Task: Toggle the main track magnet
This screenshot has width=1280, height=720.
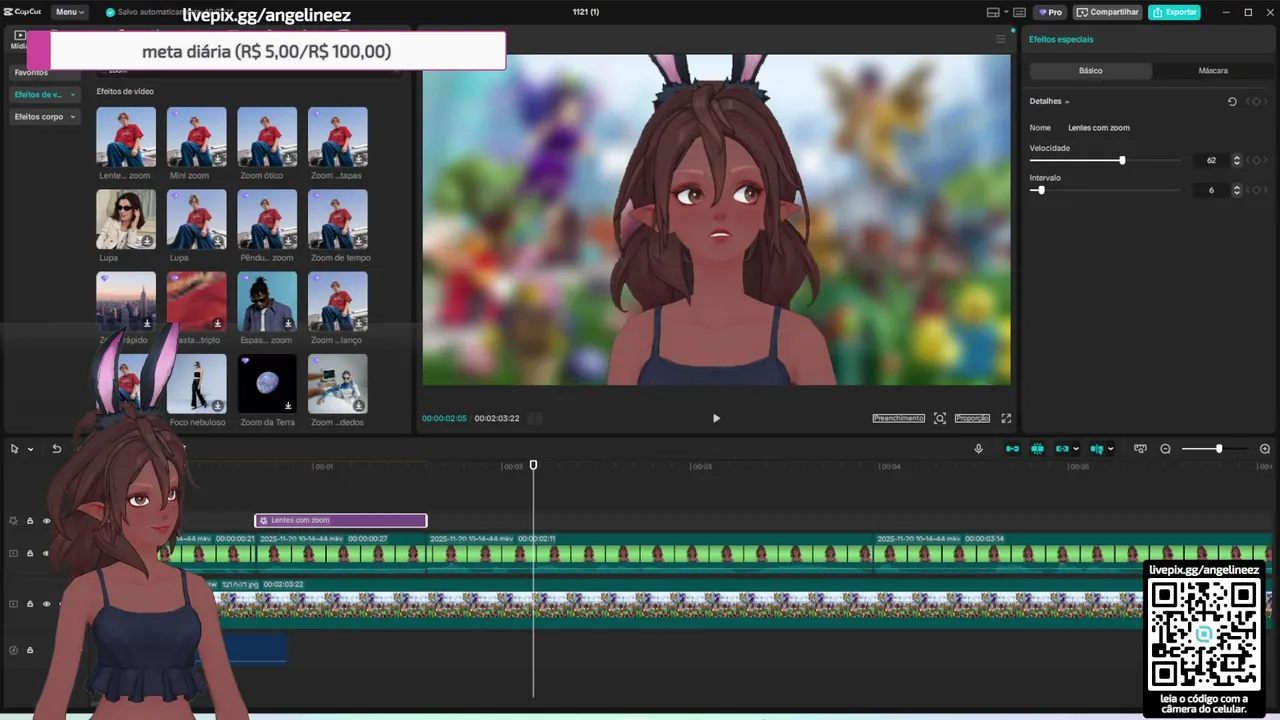Action: point(1012,449)
